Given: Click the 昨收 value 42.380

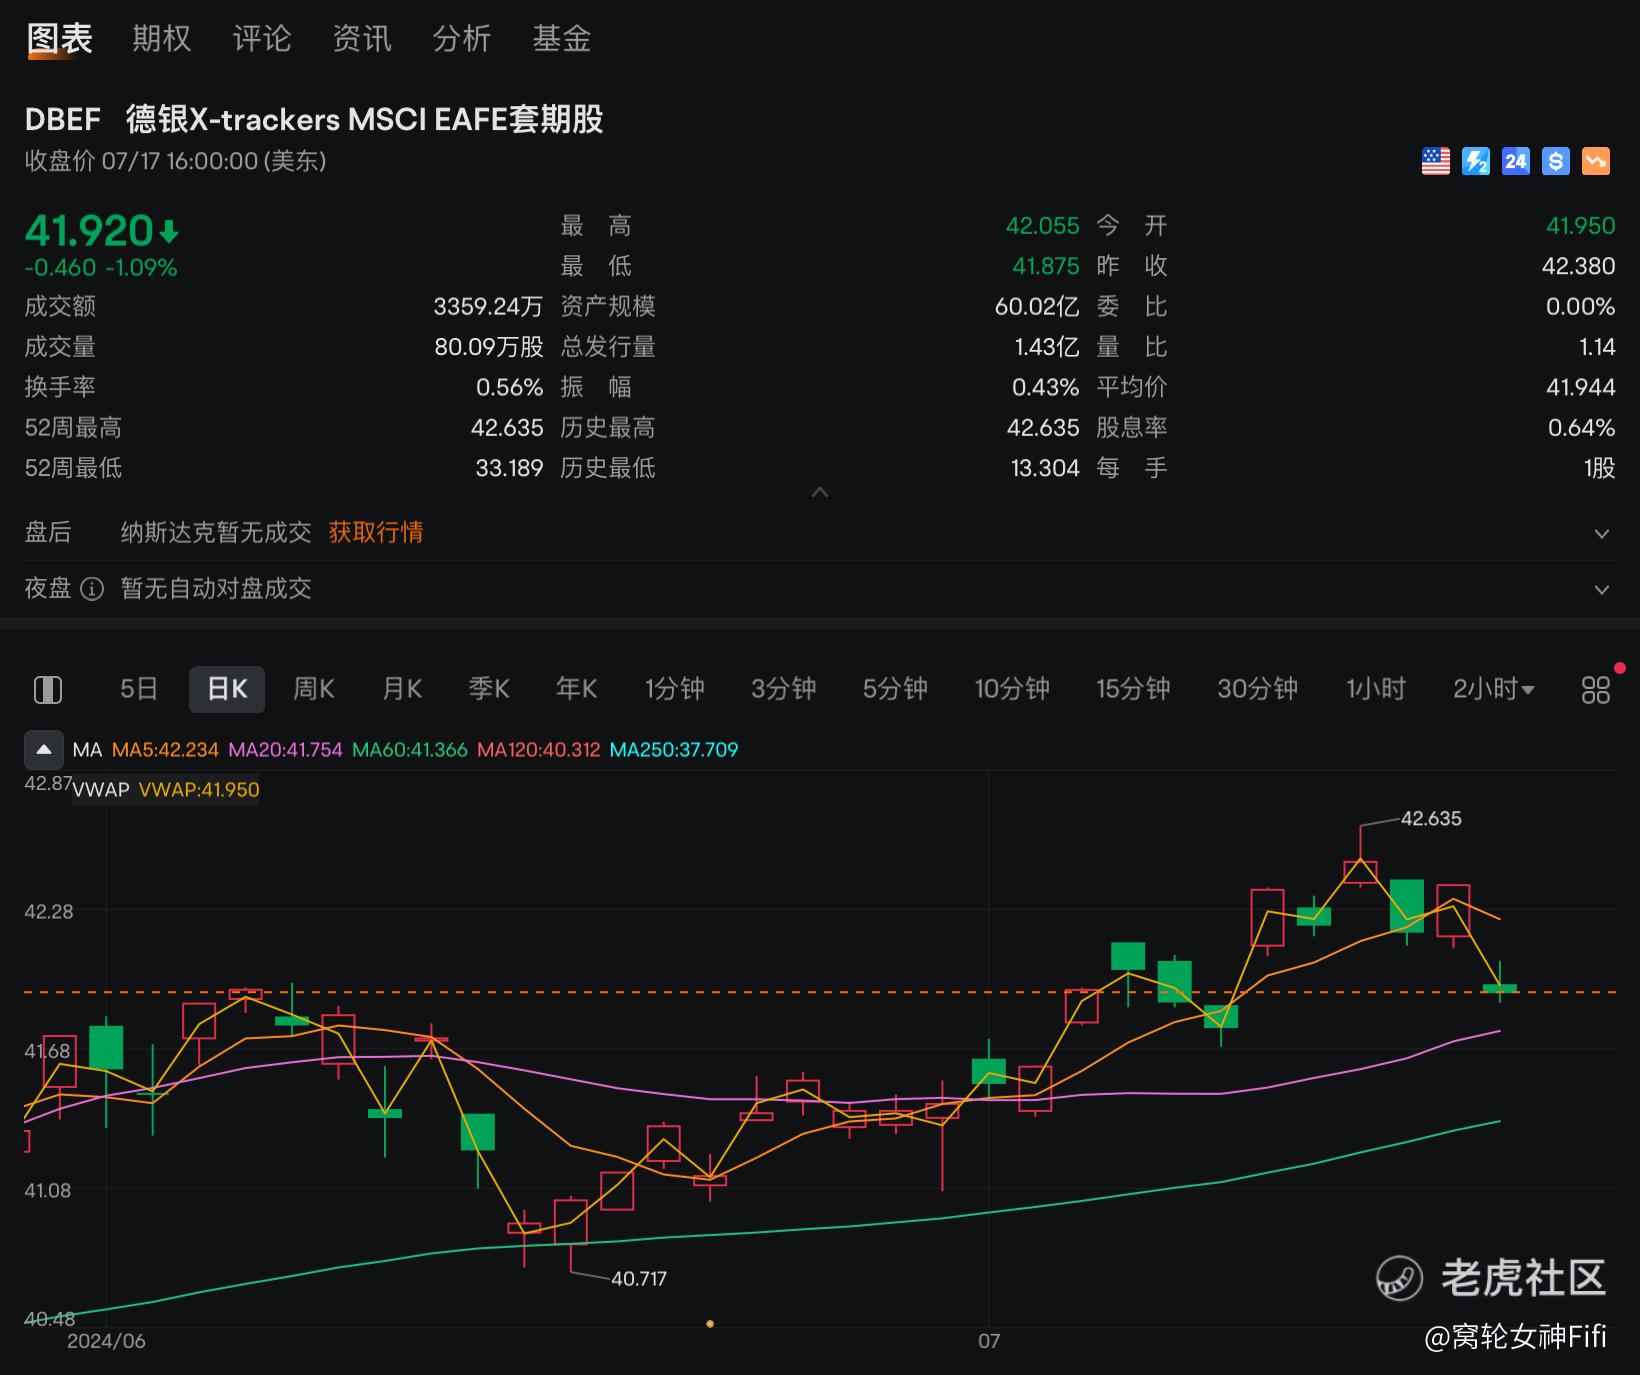Looking at the screenshot, I should pos(1579,266).
